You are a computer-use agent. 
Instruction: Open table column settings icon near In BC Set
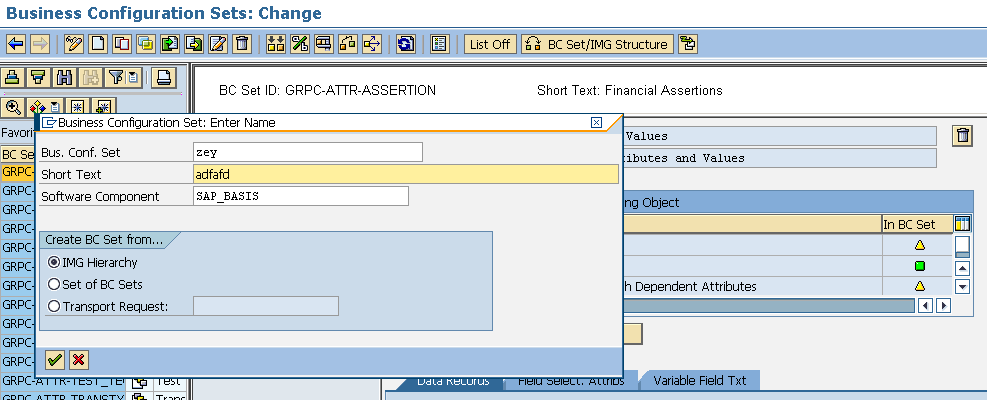[962, 223]
